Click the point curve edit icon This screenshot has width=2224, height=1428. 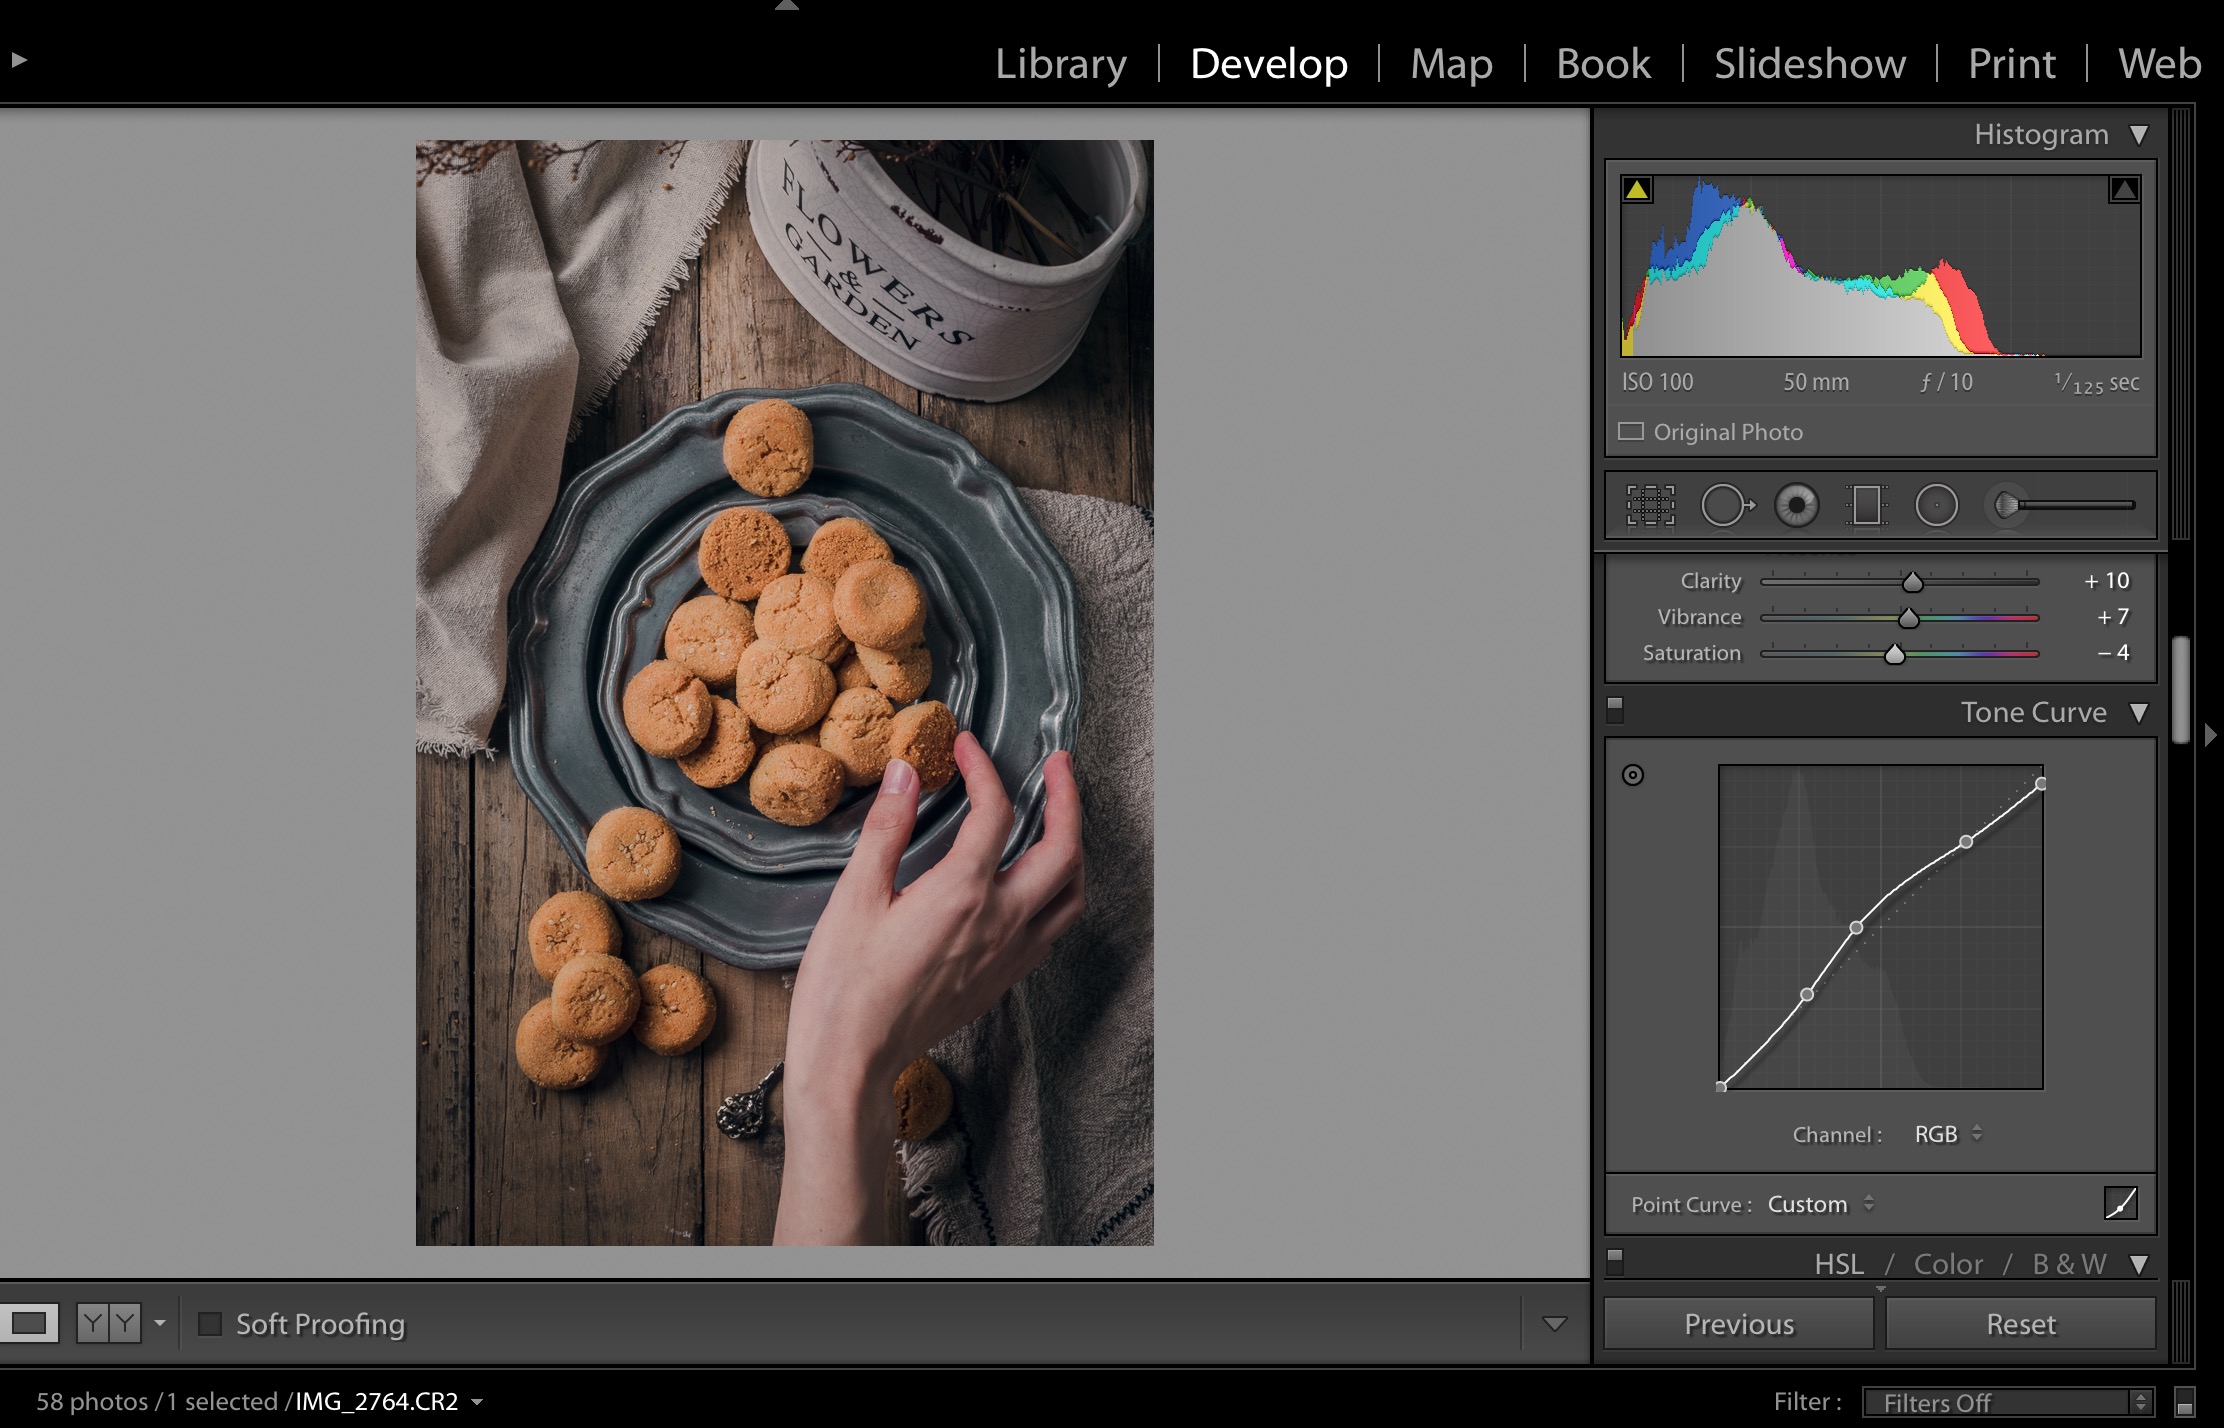(2120, 1203)
